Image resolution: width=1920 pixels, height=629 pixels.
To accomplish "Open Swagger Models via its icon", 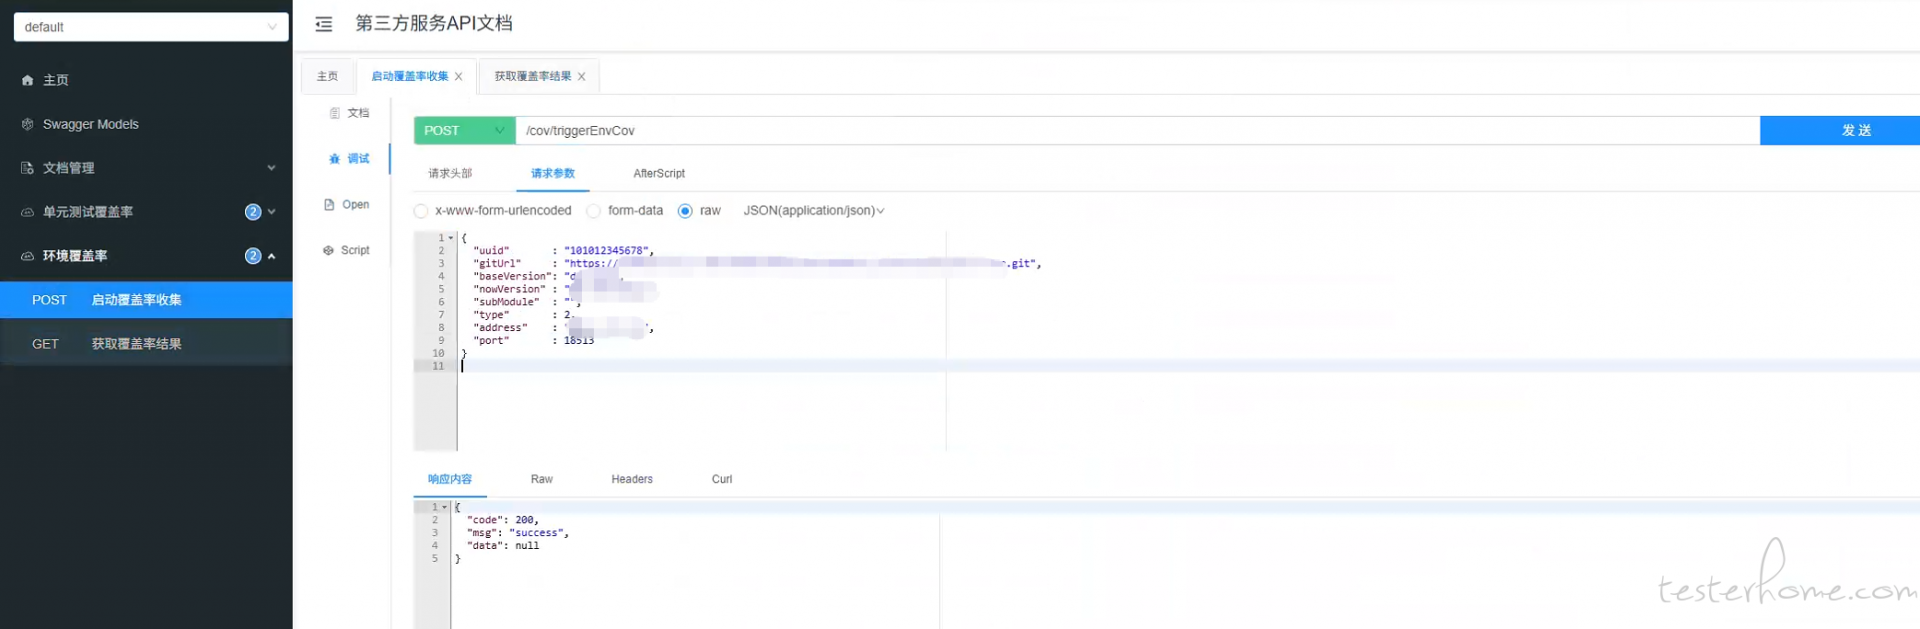I will [x=27, y=124].
